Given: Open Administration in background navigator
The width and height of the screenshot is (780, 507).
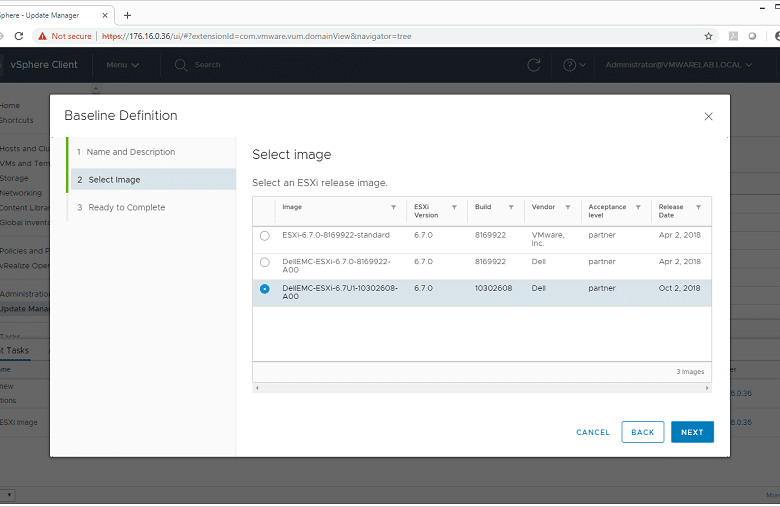Looking at the screenshot, I should [x=24, y=294].
